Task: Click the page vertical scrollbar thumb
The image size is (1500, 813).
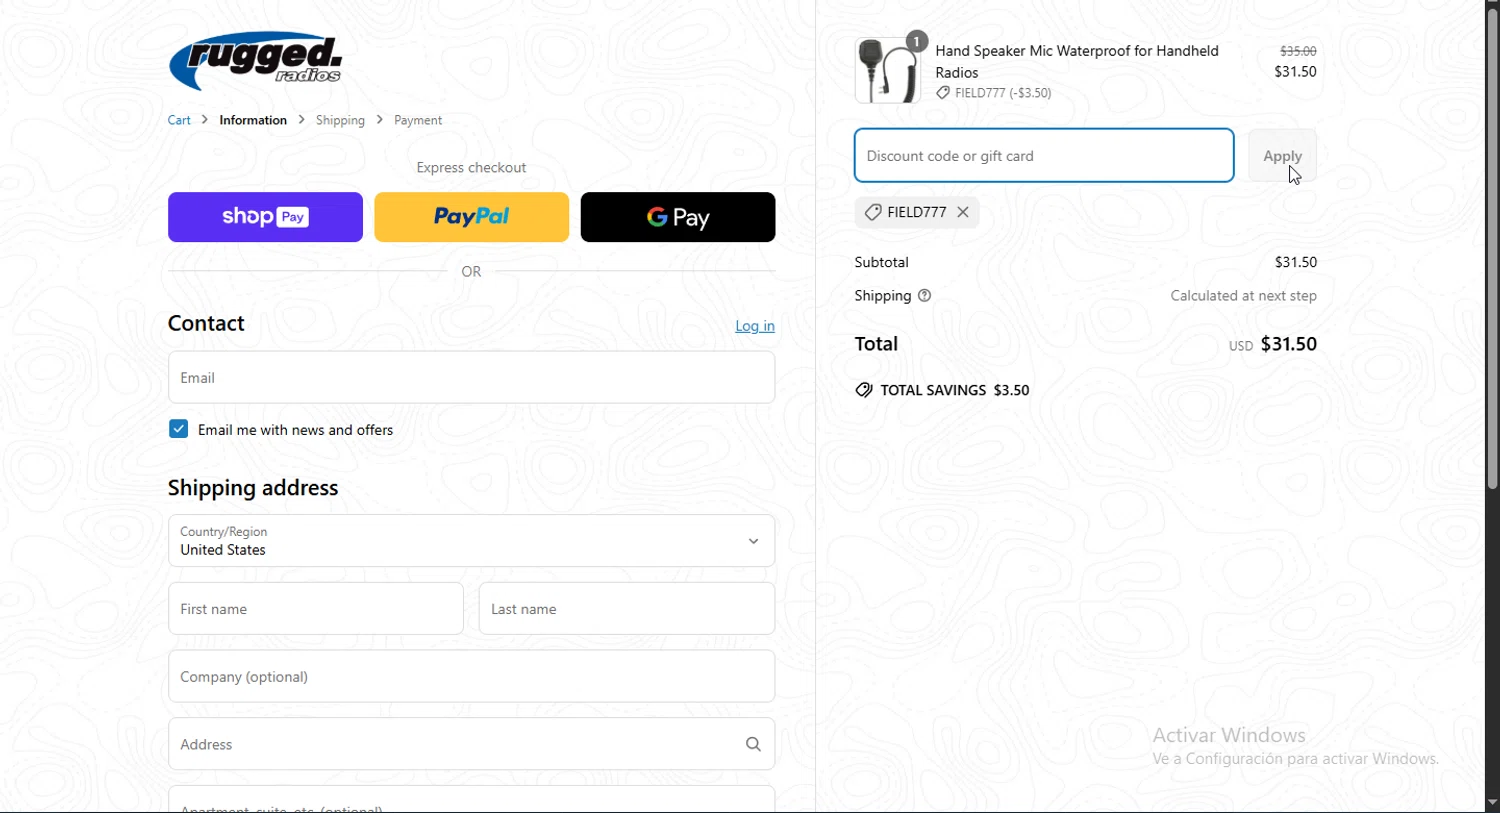Action: pos(1492,248)
